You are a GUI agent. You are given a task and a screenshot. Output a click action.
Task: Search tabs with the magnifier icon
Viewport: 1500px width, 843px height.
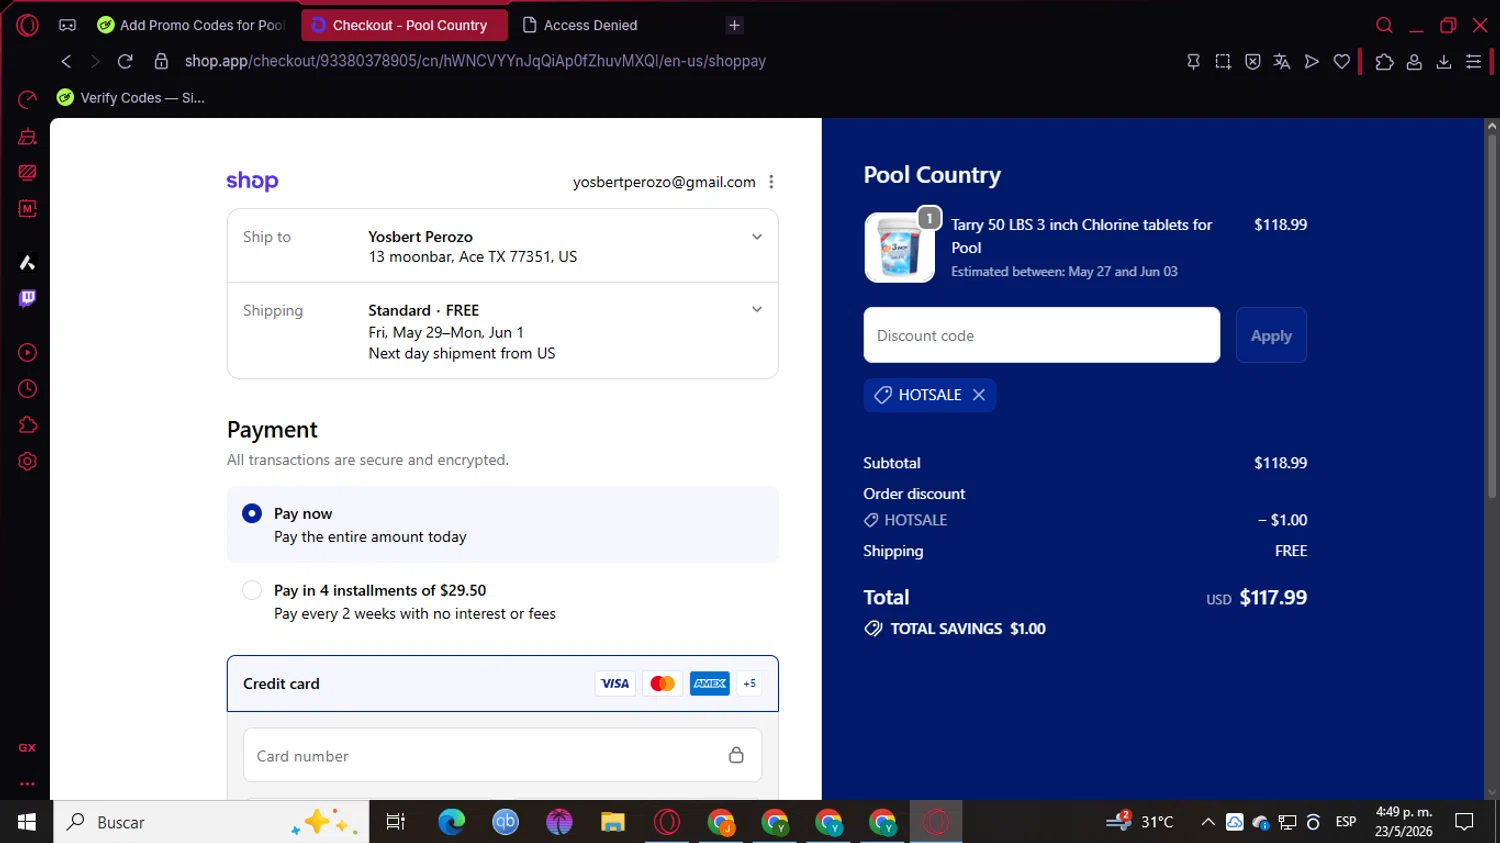tap(1384, 25)
